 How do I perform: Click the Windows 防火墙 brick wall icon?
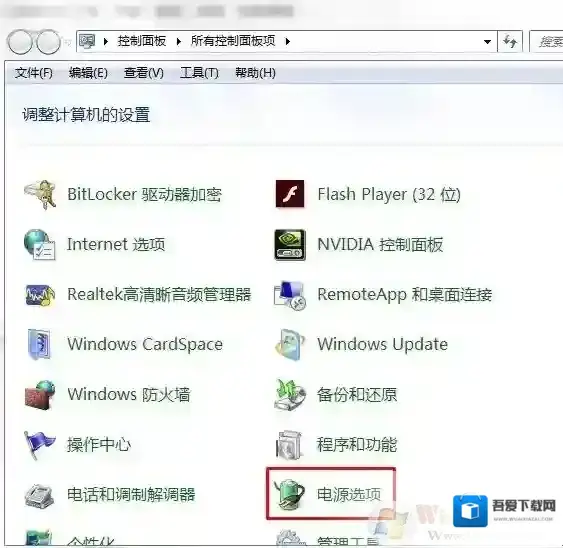click(x=40, y=395)
